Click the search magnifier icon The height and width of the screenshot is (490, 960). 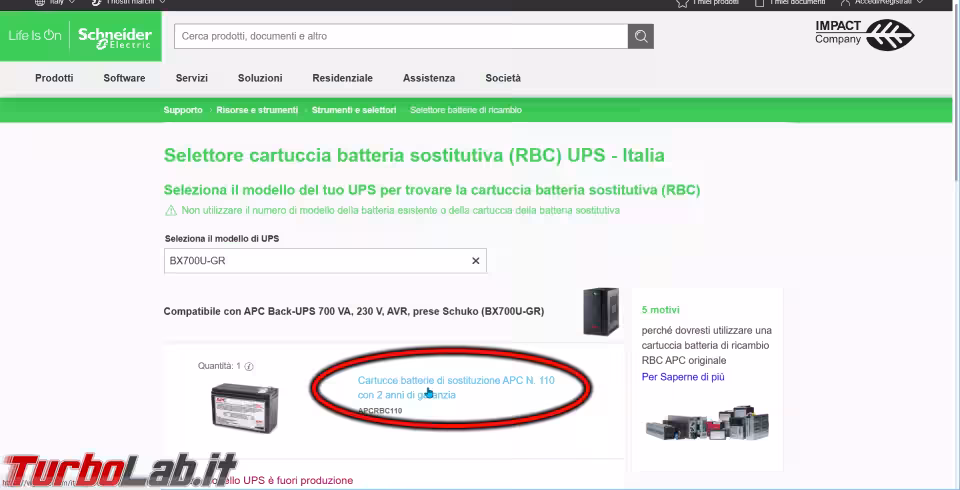click(x=641, y=37)
